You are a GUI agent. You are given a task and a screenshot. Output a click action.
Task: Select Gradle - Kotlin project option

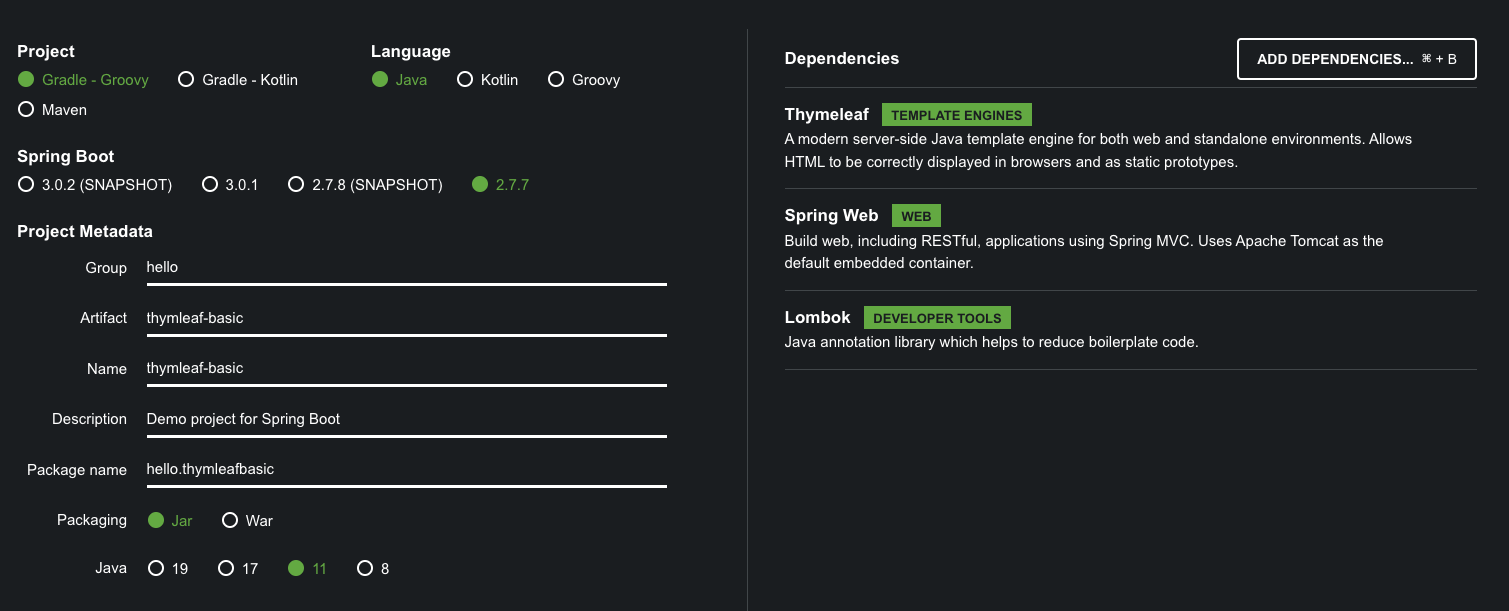click(x=238, y=80)
